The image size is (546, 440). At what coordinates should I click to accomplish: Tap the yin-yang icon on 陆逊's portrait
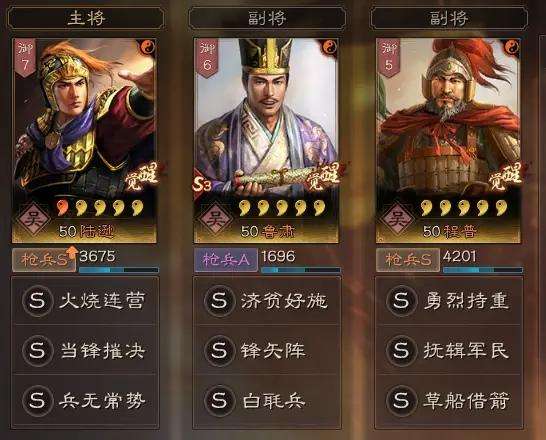[x=148, y=47]
